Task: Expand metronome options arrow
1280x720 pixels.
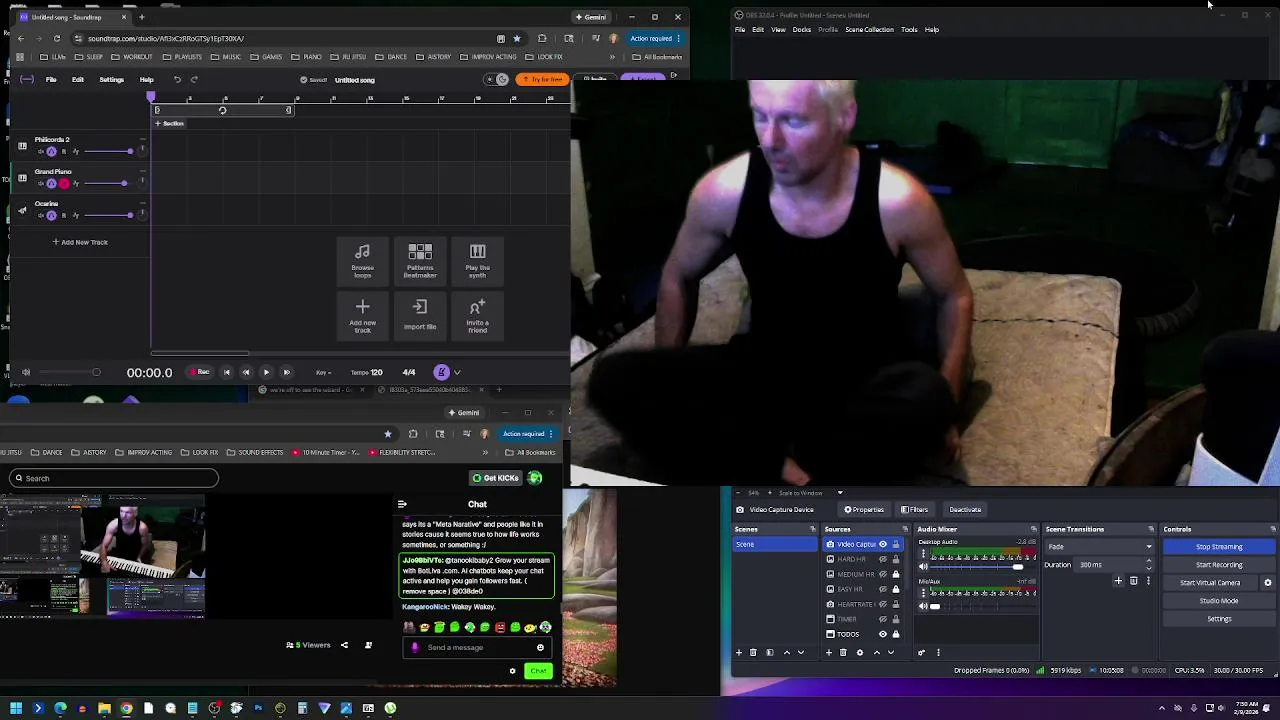Action: click(x=457, y=373)
